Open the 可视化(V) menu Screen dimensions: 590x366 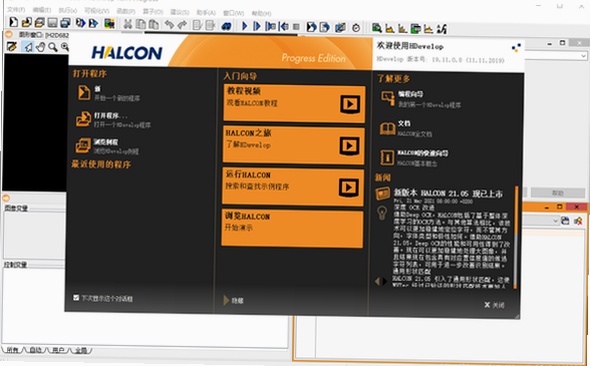coord(97,11)
